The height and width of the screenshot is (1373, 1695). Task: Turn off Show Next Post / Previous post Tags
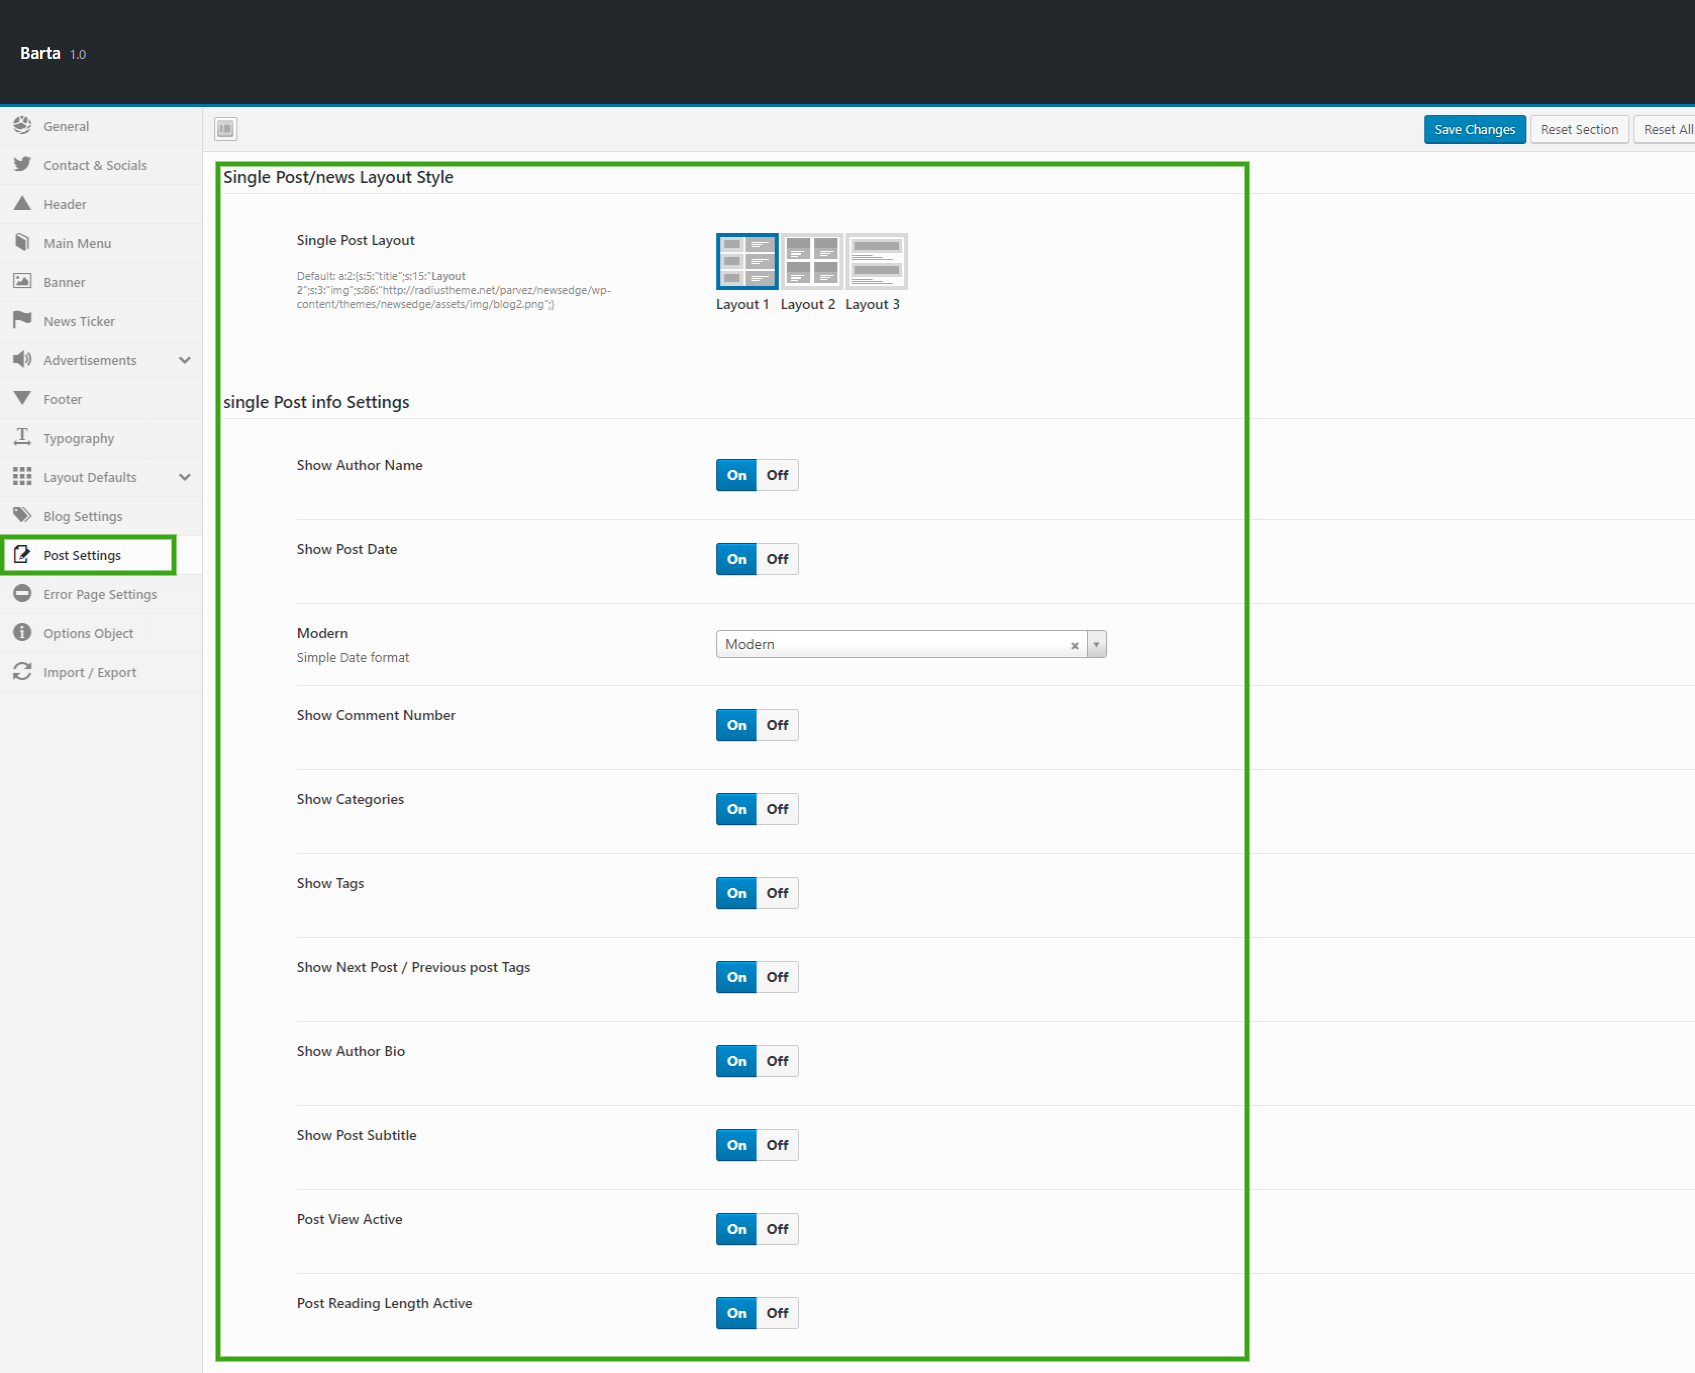778,977
